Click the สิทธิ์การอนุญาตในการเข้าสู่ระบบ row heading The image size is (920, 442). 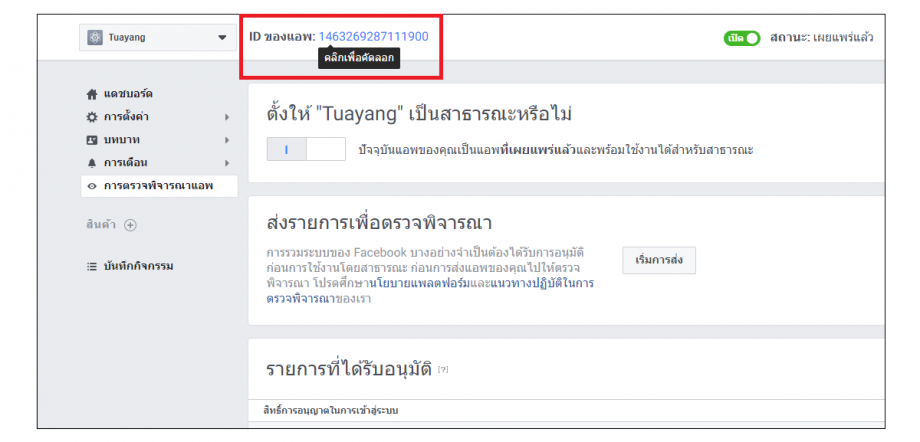(331, 410)
